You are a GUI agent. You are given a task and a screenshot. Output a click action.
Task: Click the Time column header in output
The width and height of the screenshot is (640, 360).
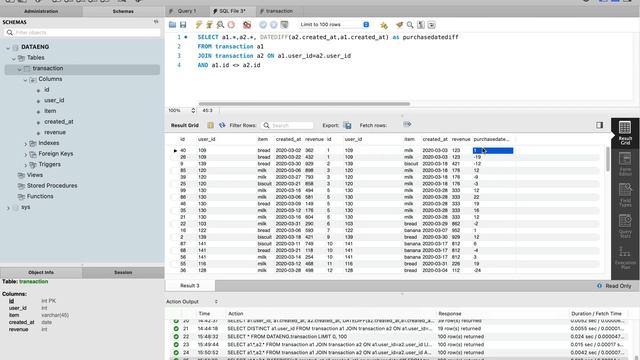(204, 313)
